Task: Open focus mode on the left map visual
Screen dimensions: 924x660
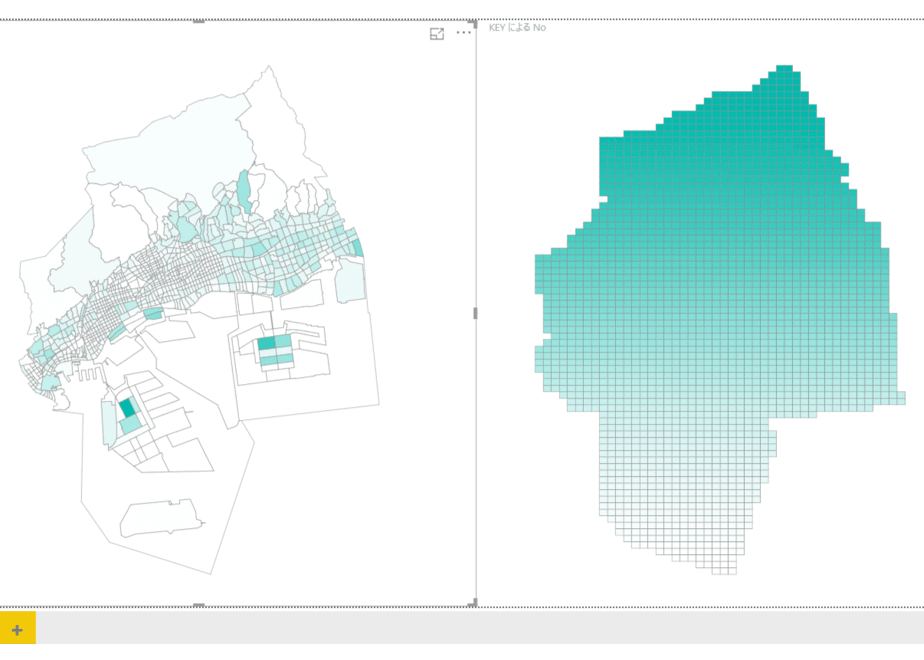Action: click(x=437, y=34)
